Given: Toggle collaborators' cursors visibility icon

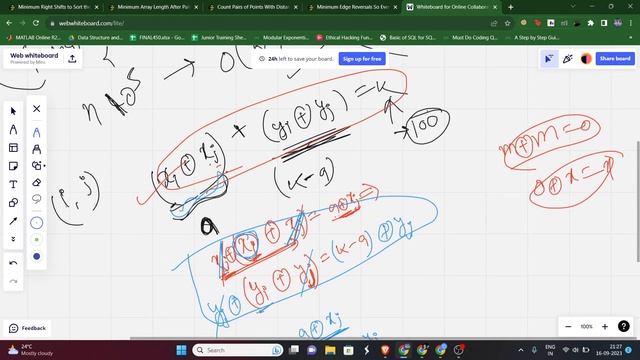Looking at the screenshot, I should pos(549,59).
